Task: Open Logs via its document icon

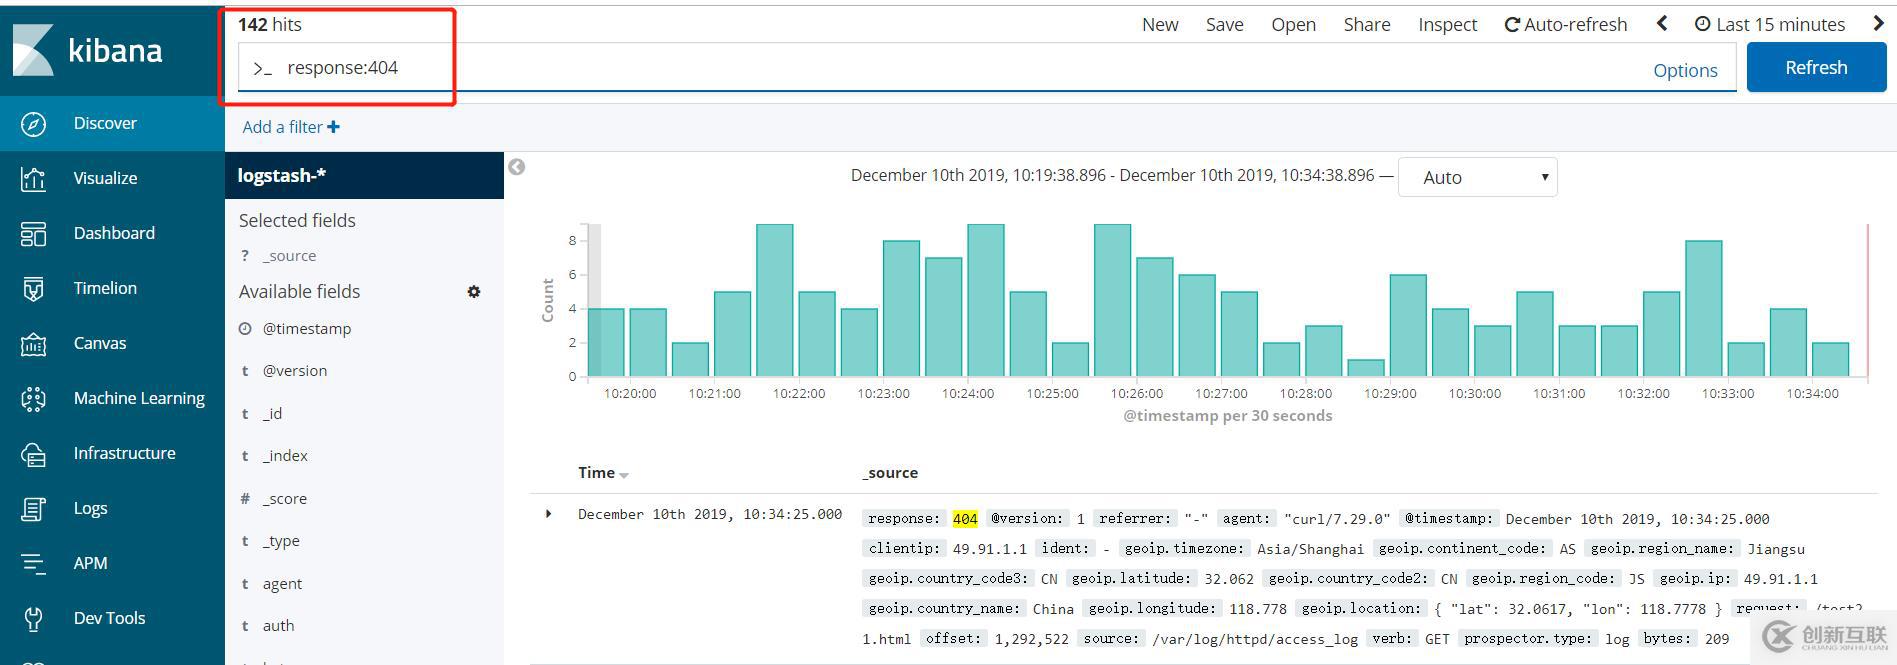Action: click(x=33, y=509)
